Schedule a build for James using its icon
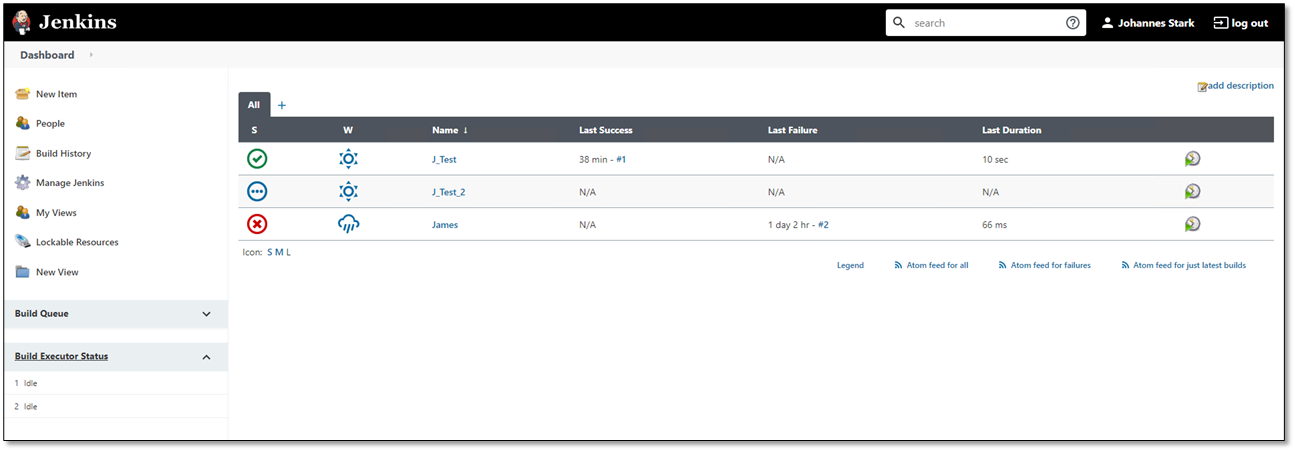Viewport: 1295px width, 451px height. pyautogui.click(x=1192, y=224)
